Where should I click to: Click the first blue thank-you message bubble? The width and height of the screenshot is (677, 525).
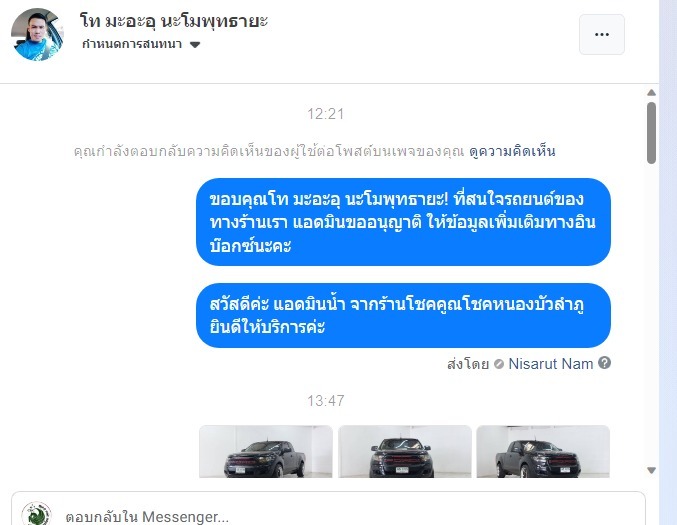pos(403,222)
